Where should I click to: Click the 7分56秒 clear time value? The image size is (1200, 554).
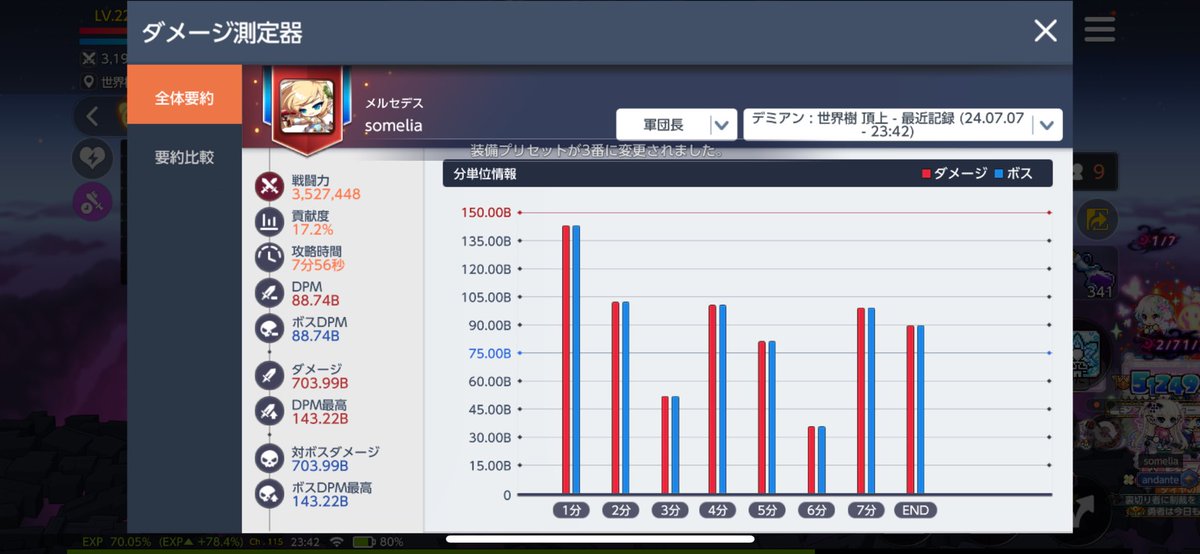(318, 265)
